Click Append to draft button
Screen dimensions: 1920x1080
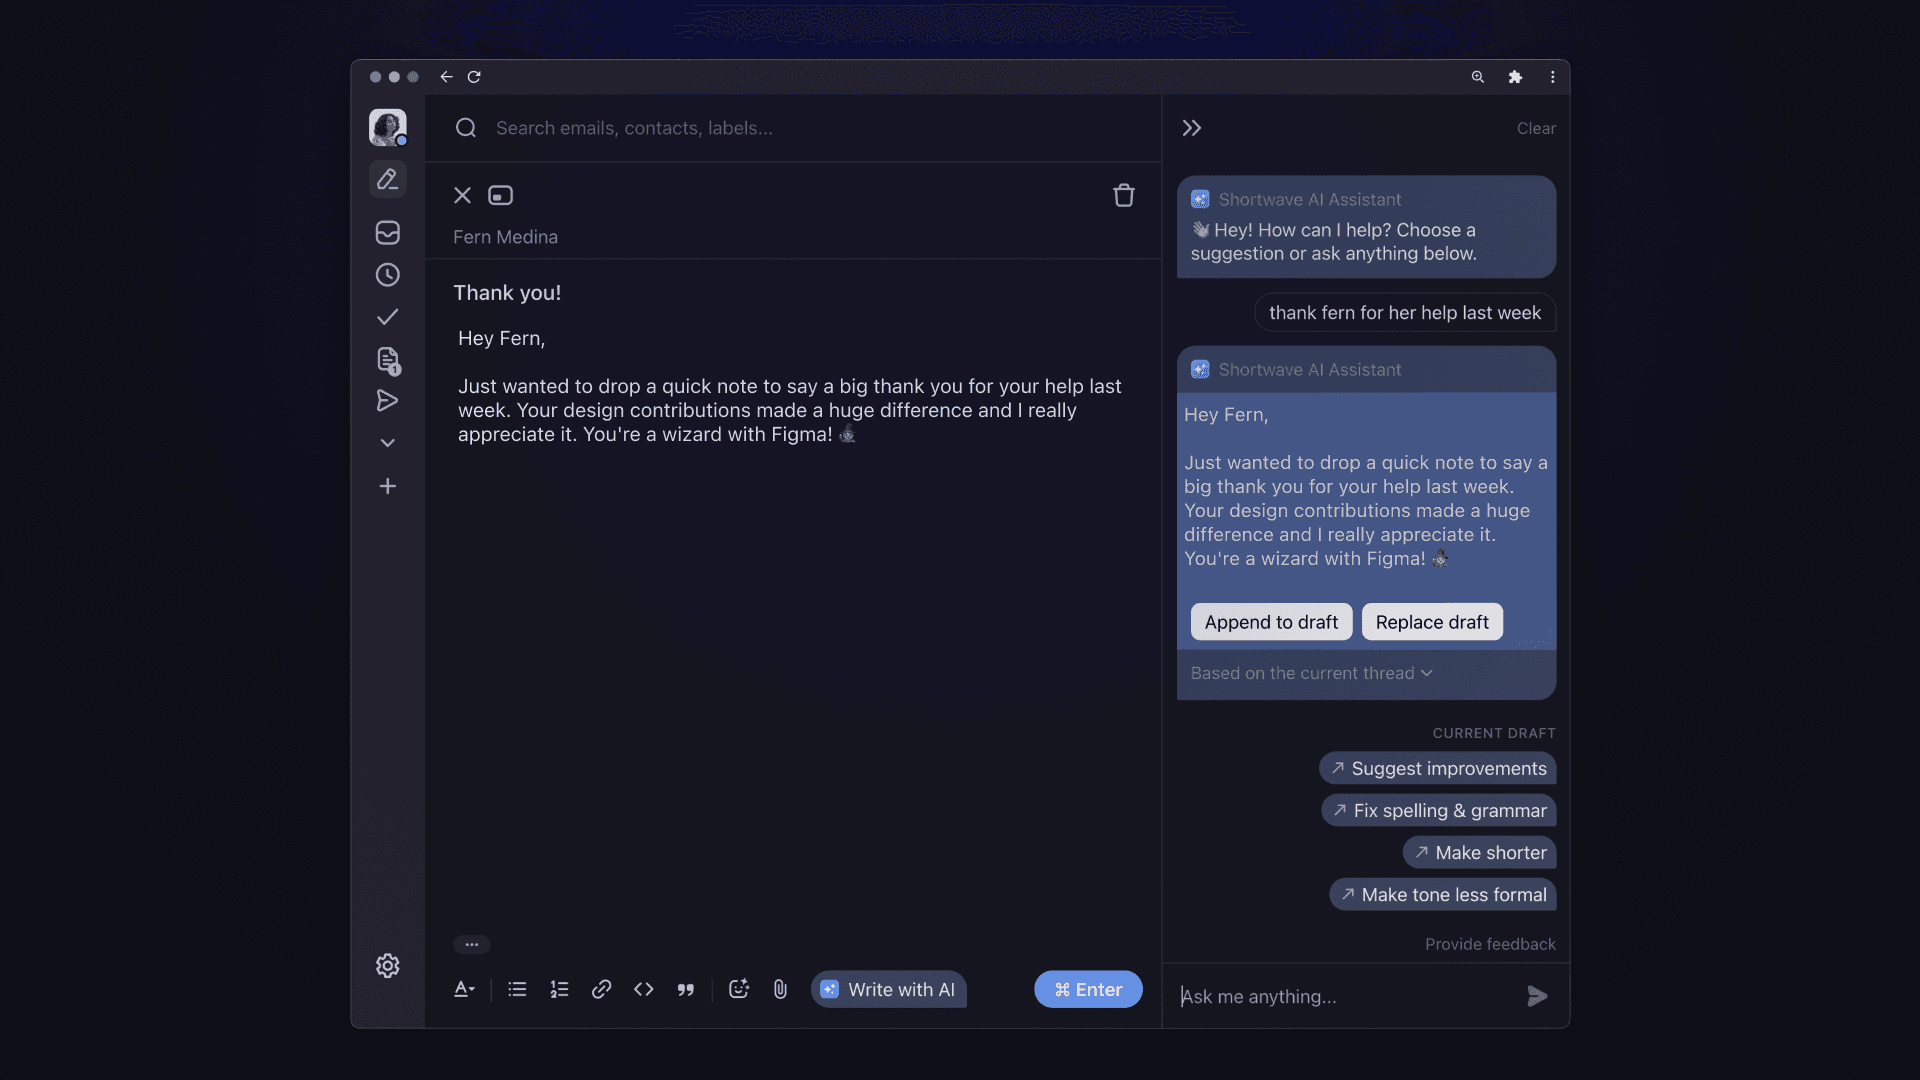1271,620
